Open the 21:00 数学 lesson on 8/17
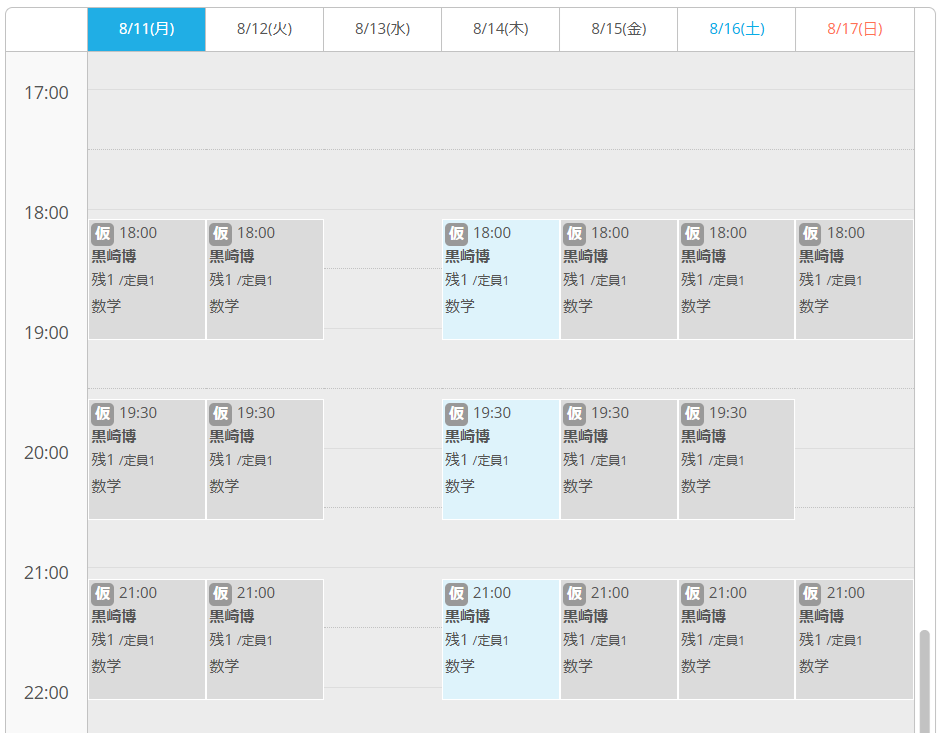This screenshot has width=944, height=741. [854, 639]
